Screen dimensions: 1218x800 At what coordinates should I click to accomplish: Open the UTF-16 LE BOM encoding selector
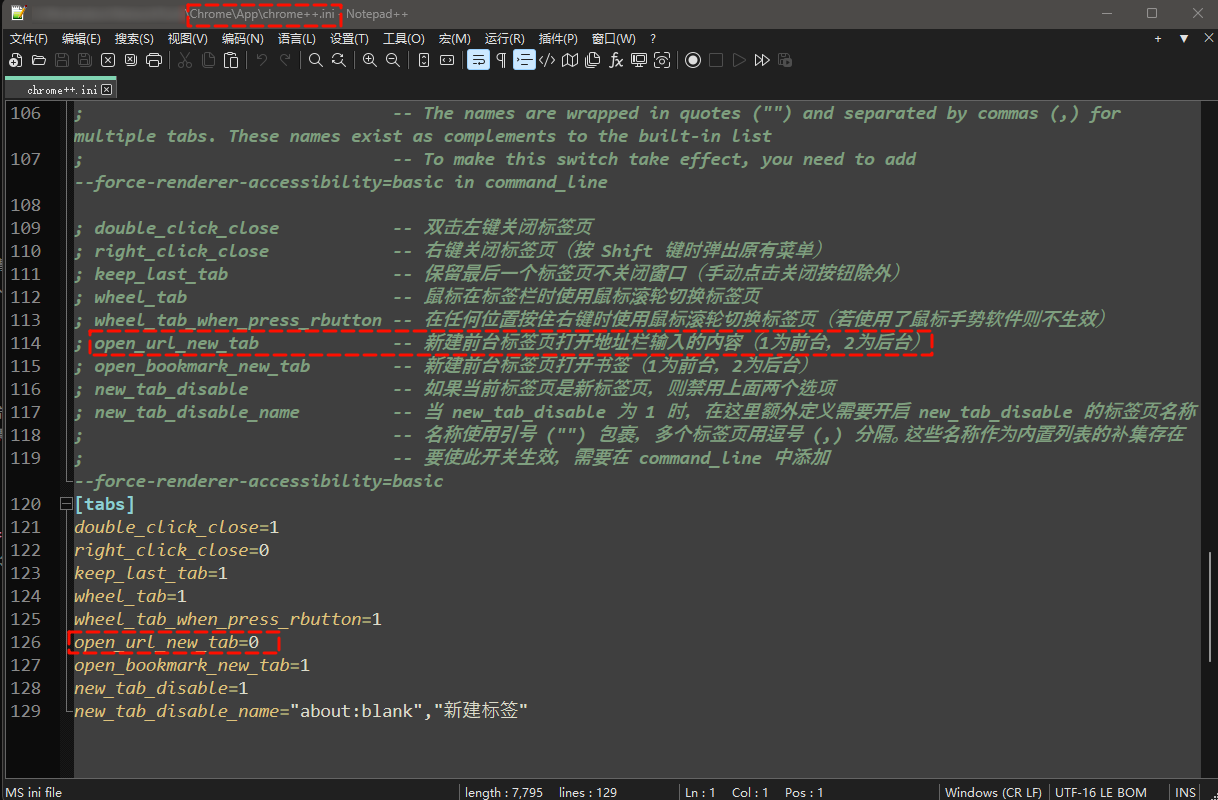tap(1100, 792)
